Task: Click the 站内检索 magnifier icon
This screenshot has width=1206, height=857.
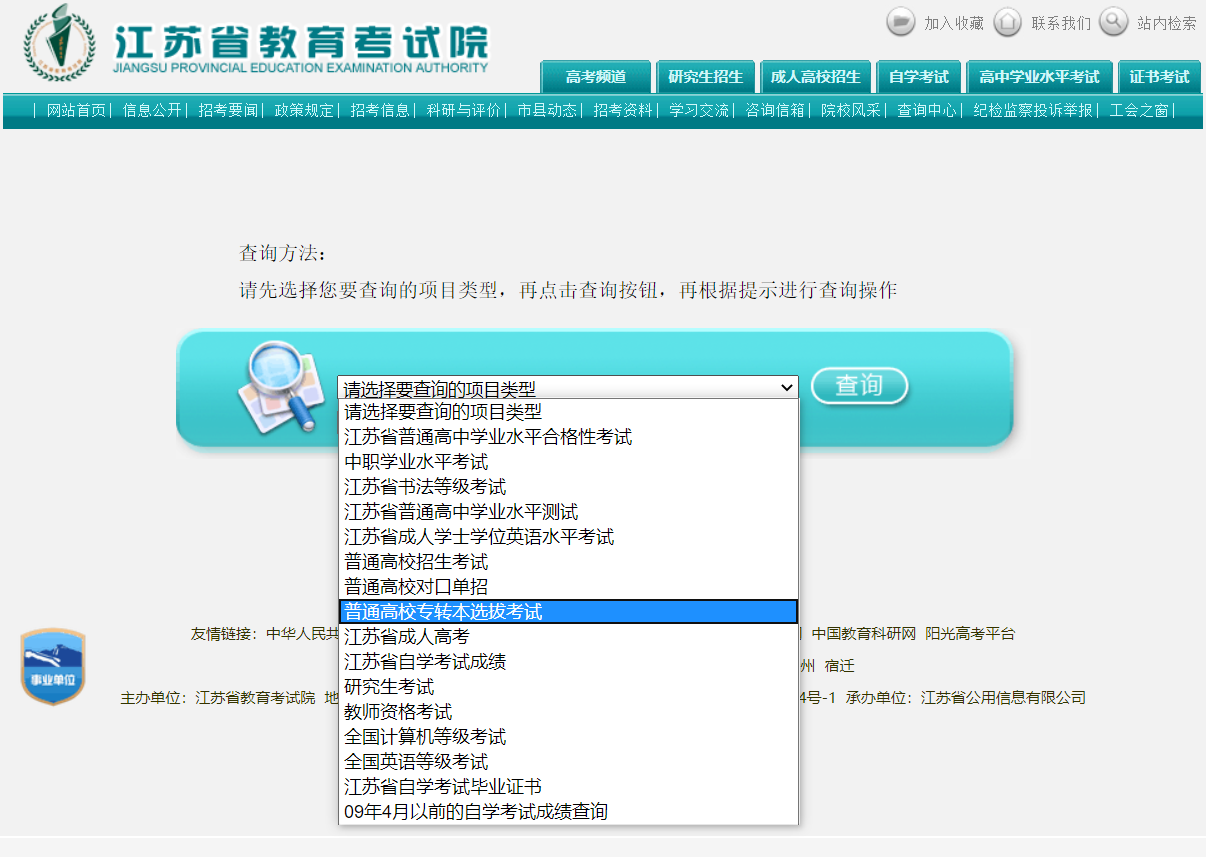Action: point(1113,22)
